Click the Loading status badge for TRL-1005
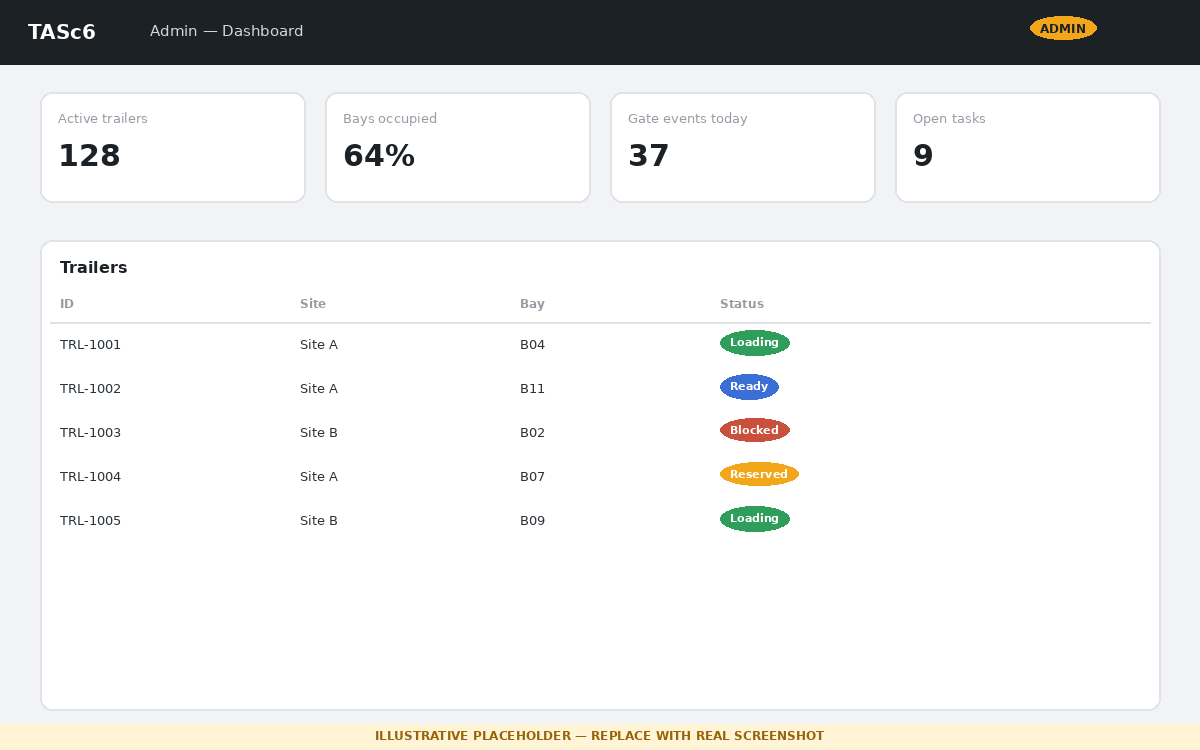The image size is (1200, 750). 755,519
